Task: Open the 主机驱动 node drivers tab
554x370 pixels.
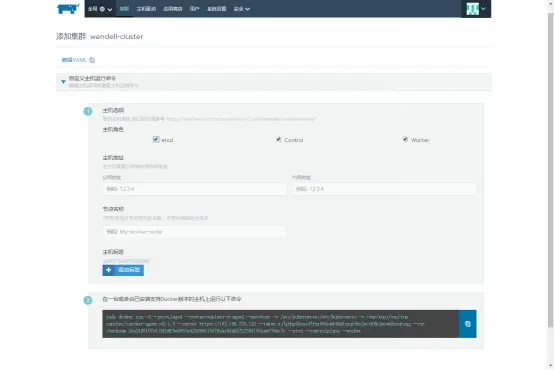Action: [146, 9]
